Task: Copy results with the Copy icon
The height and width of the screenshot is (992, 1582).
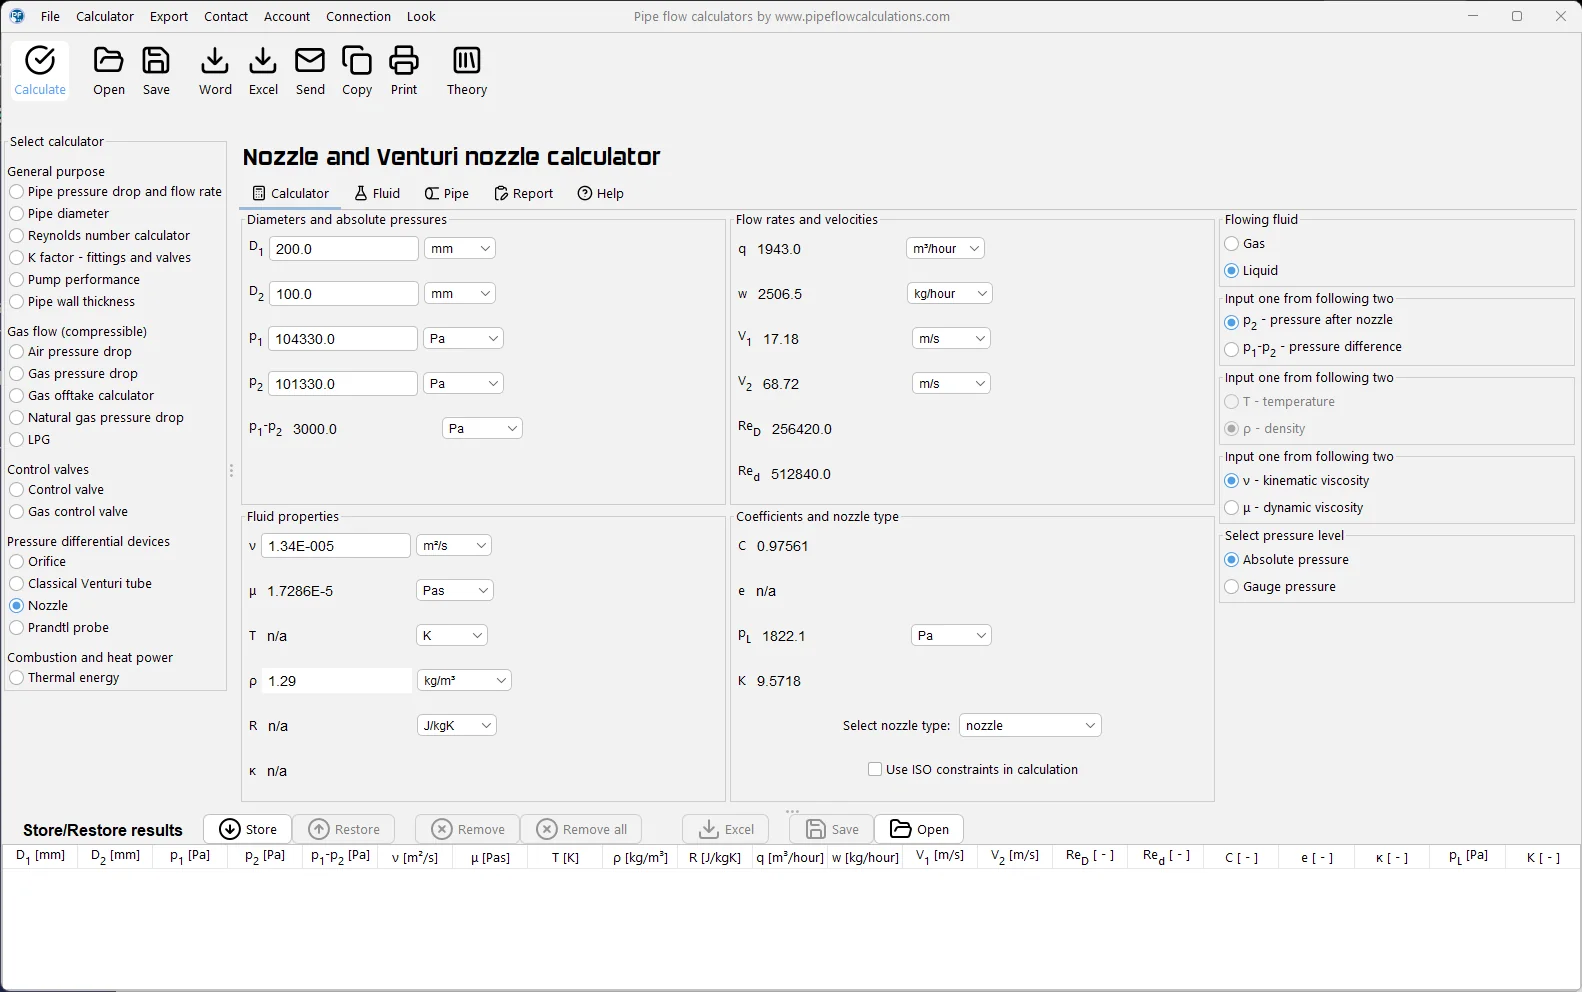Action: pyautogui.click(x=357, y=70)
